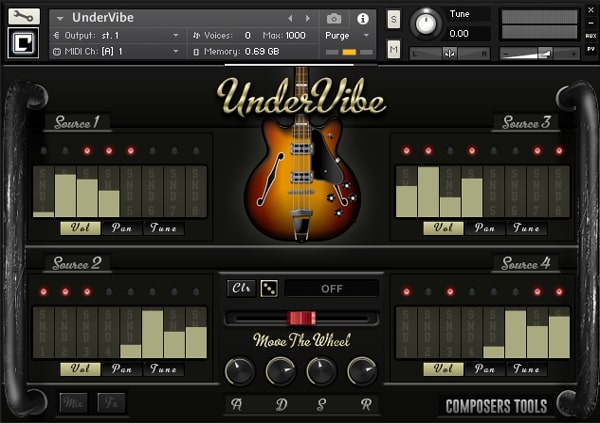Go to previous instrument arrow

coord(290,18)
